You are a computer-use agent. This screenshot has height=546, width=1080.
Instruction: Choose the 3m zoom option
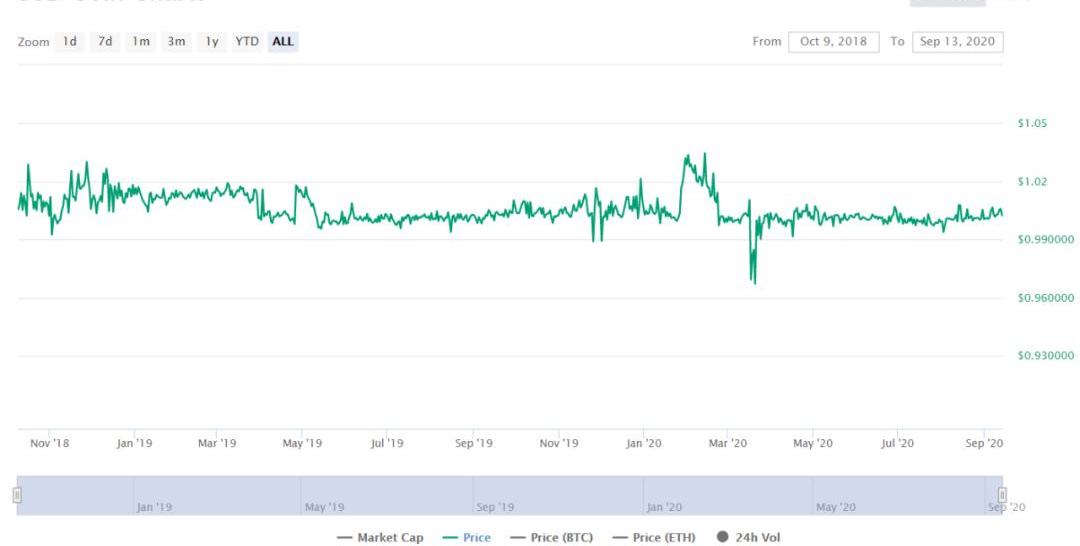pyautogui.click(x=176, y=42)
